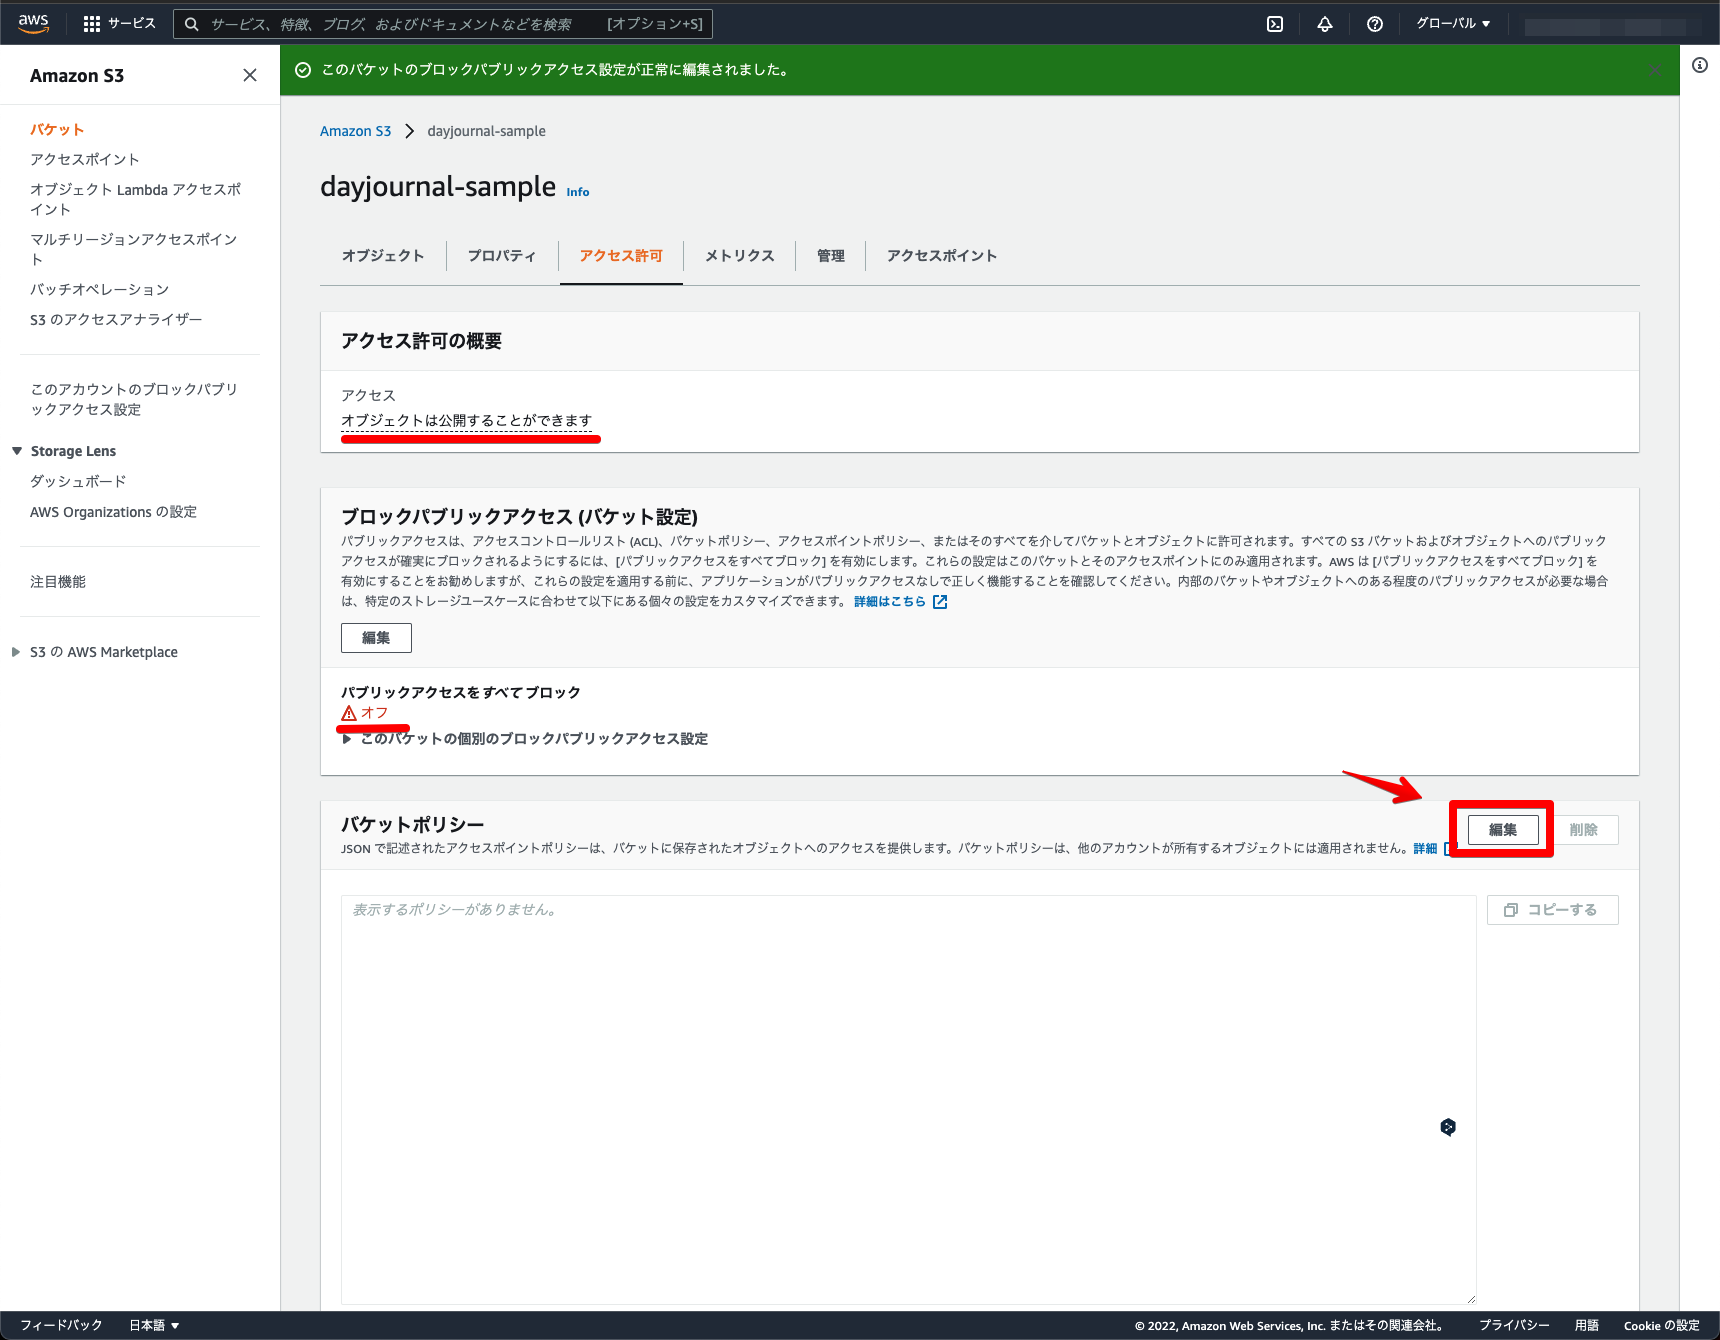Screen dimensions: 1720x1340
Task: Open the 詳細 link in bucket policy
Action: pos(1425,849)
